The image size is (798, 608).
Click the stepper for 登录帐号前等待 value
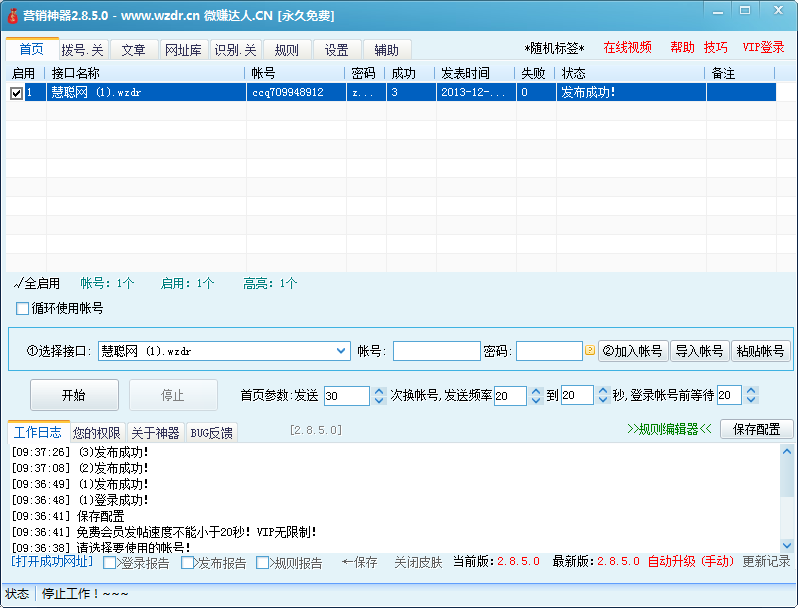[x=751, y=395]
